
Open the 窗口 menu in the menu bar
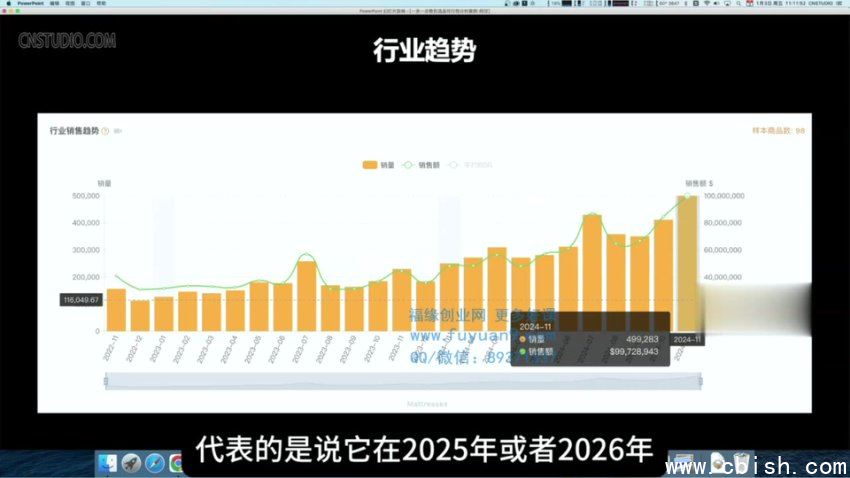coord(85,4)
